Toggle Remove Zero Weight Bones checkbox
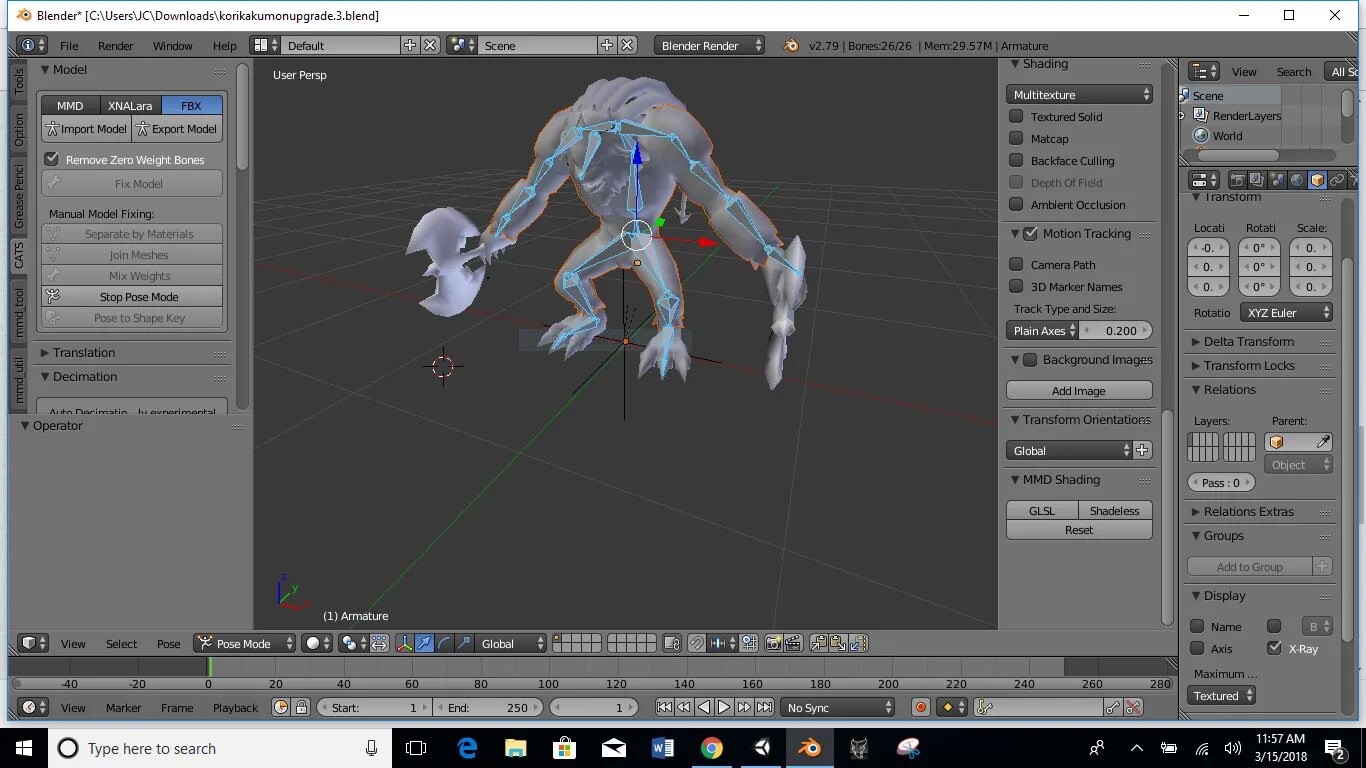The width and height of the screenshot is (1366, 768). pyautogui.click(x=52, y=159)
